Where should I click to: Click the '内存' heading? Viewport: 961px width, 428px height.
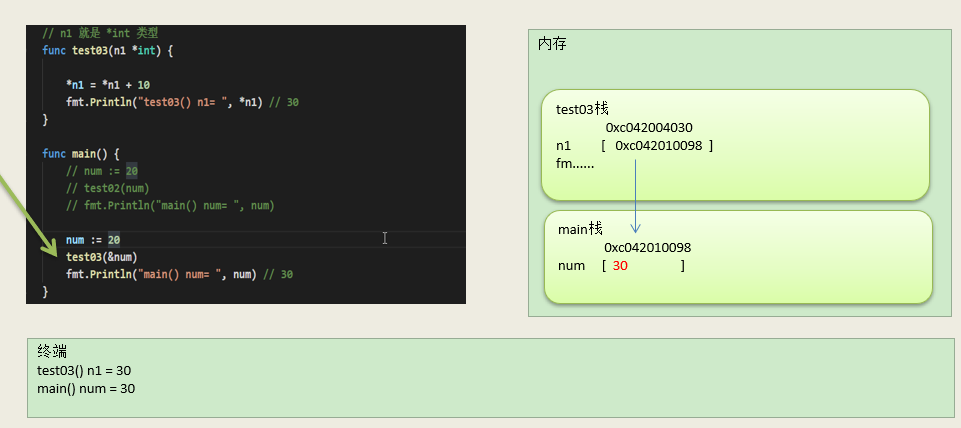pos(552,44)
